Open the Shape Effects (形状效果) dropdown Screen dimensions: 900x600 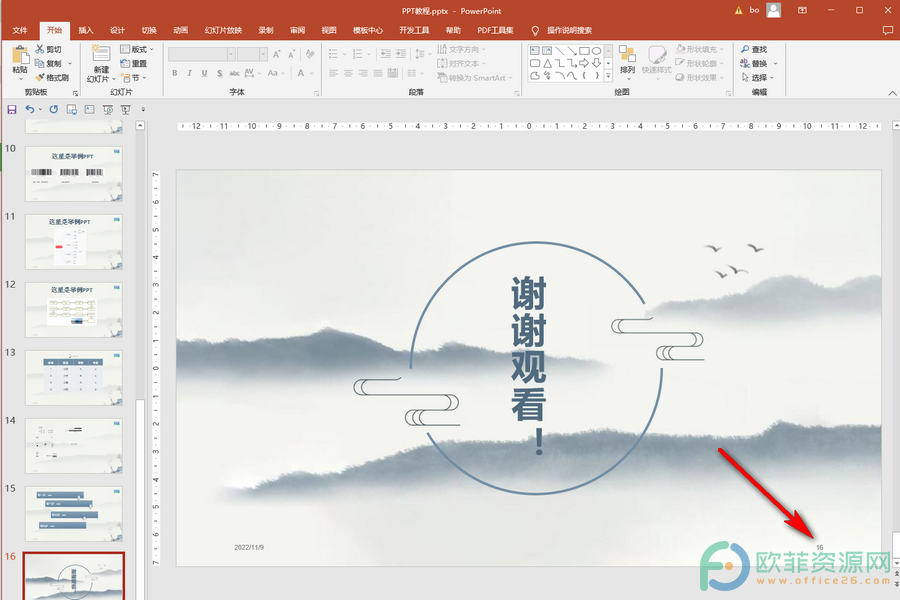[700, 78]
